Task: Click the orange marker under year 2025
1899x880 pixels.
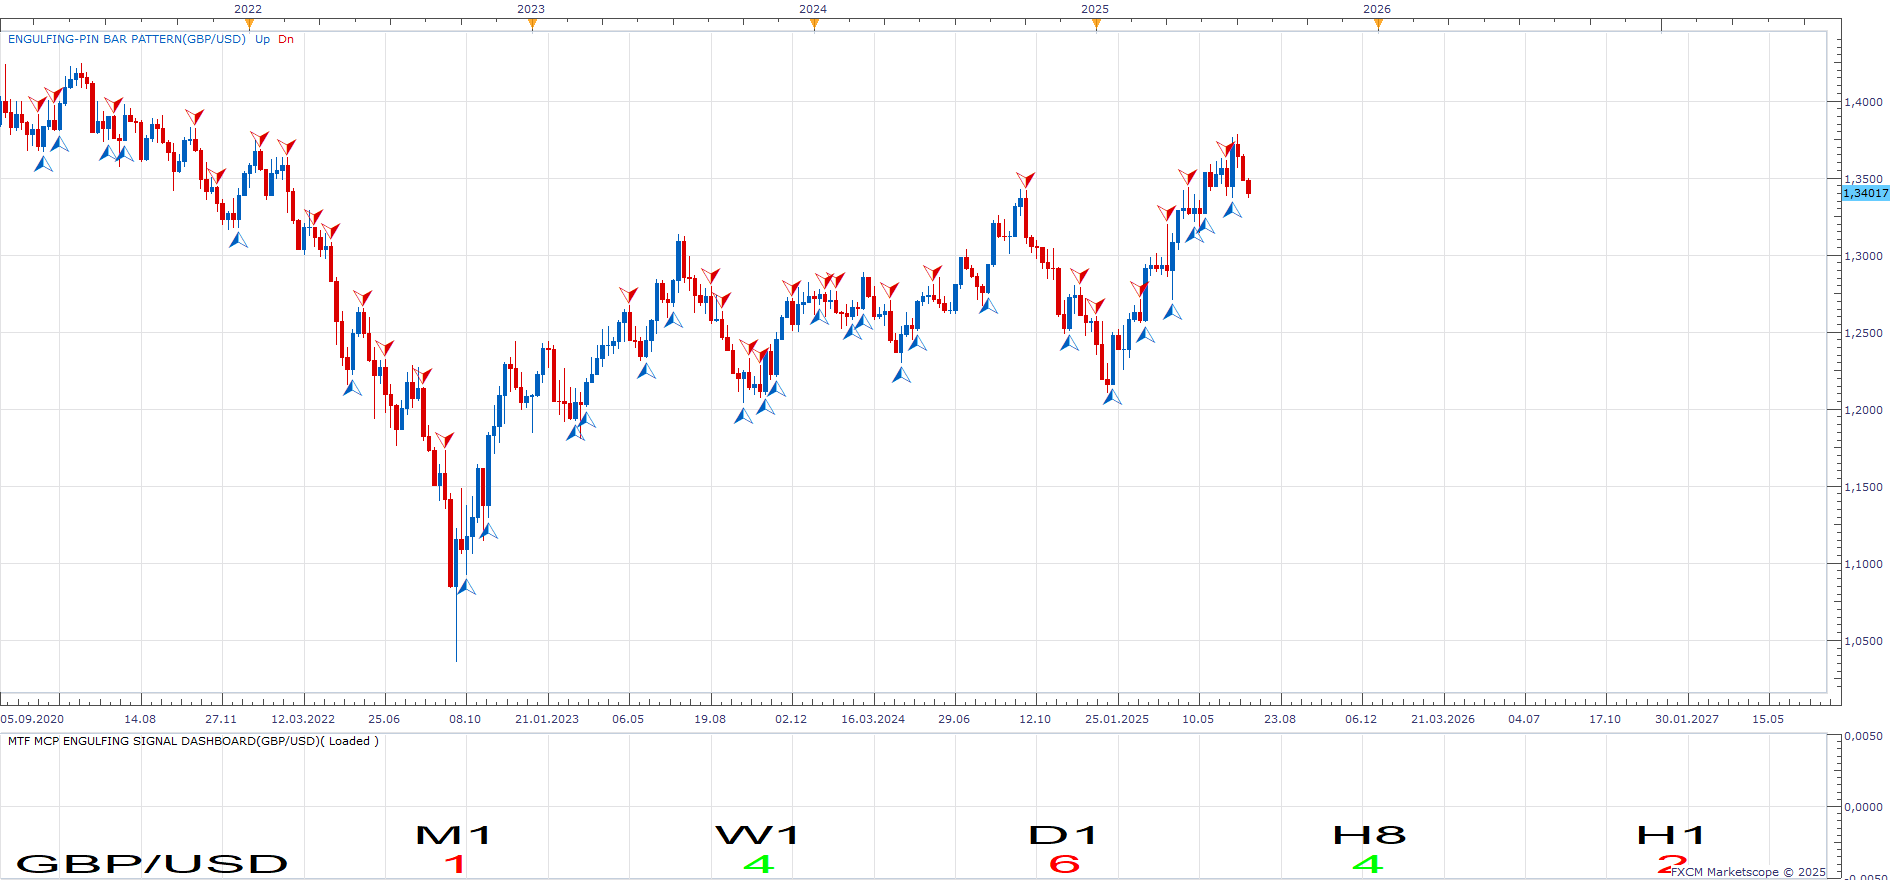Action: tap(1096, 24)
